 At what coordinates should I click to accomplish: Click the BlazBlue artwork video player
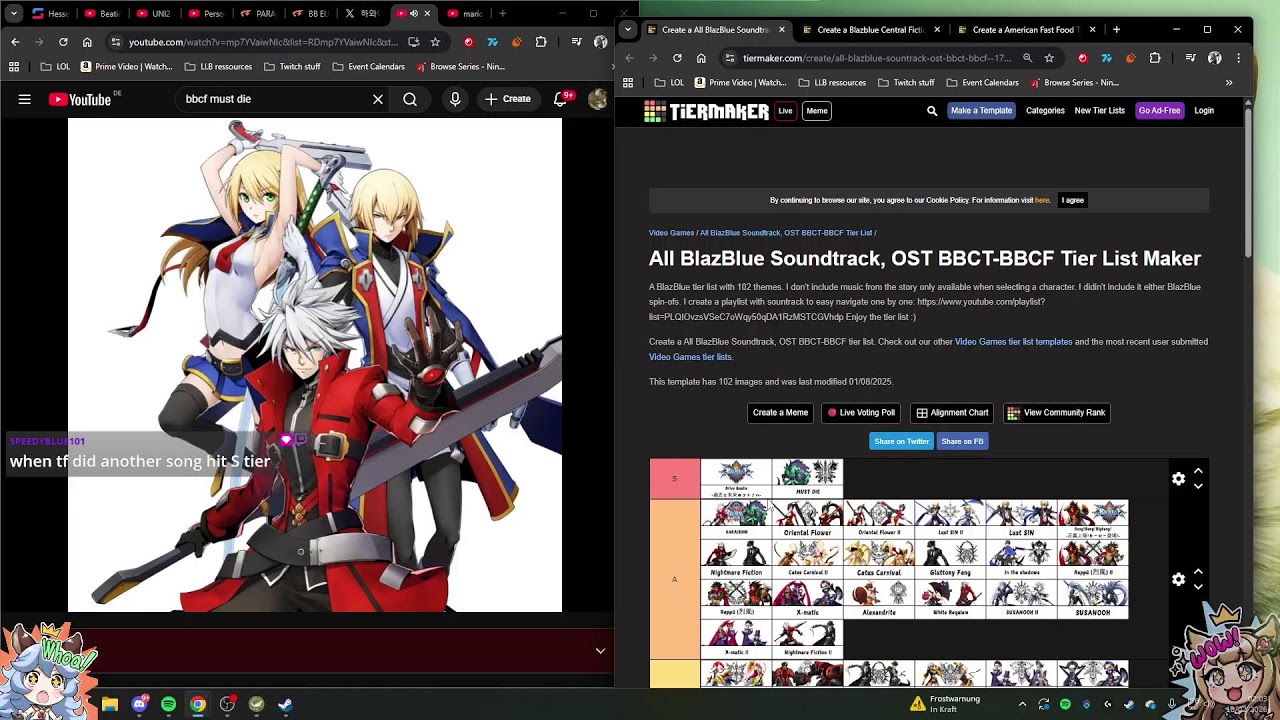(x=315, y=365)
